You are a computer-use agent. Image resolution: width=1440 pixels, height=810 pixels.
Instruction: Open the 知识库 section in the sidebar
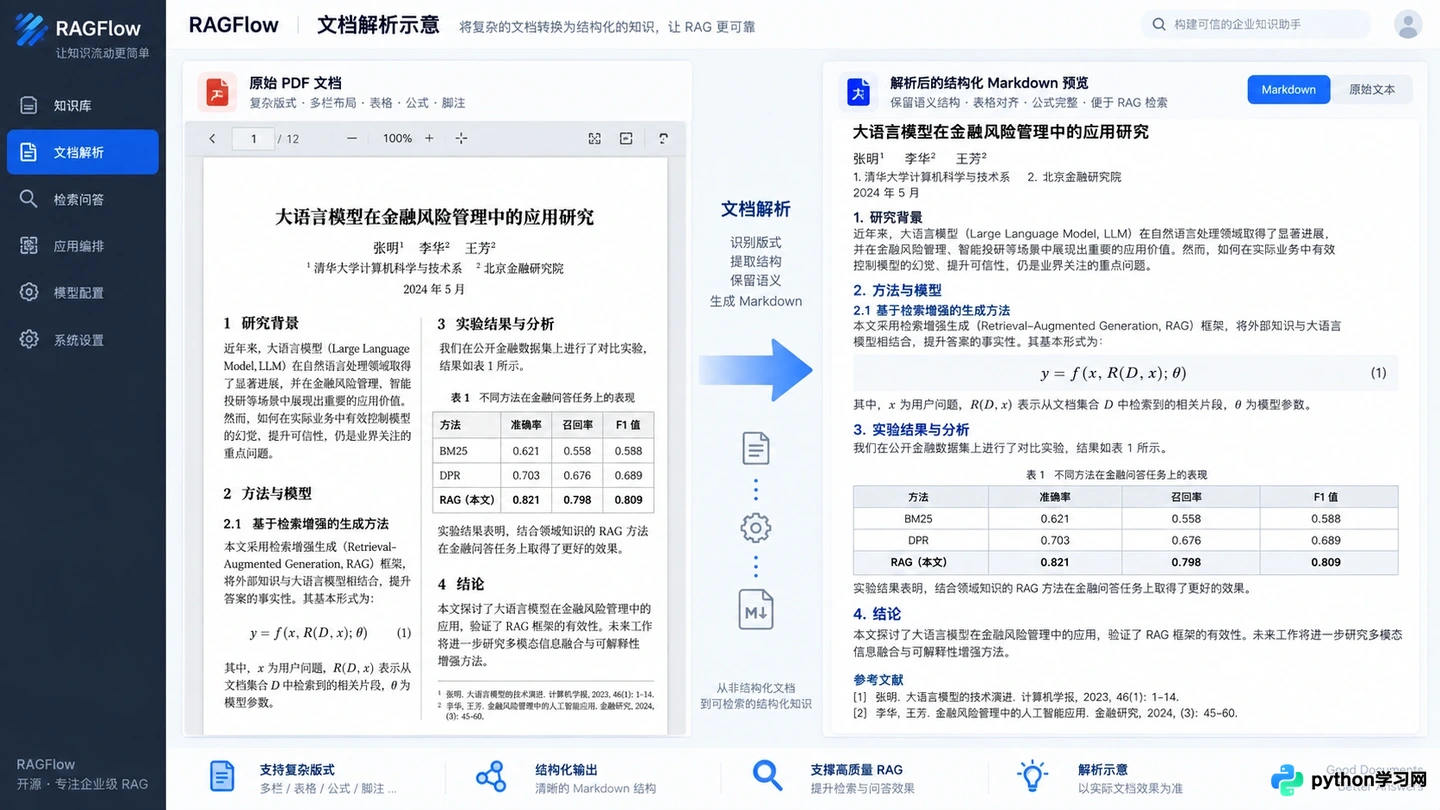pos(82,105)
